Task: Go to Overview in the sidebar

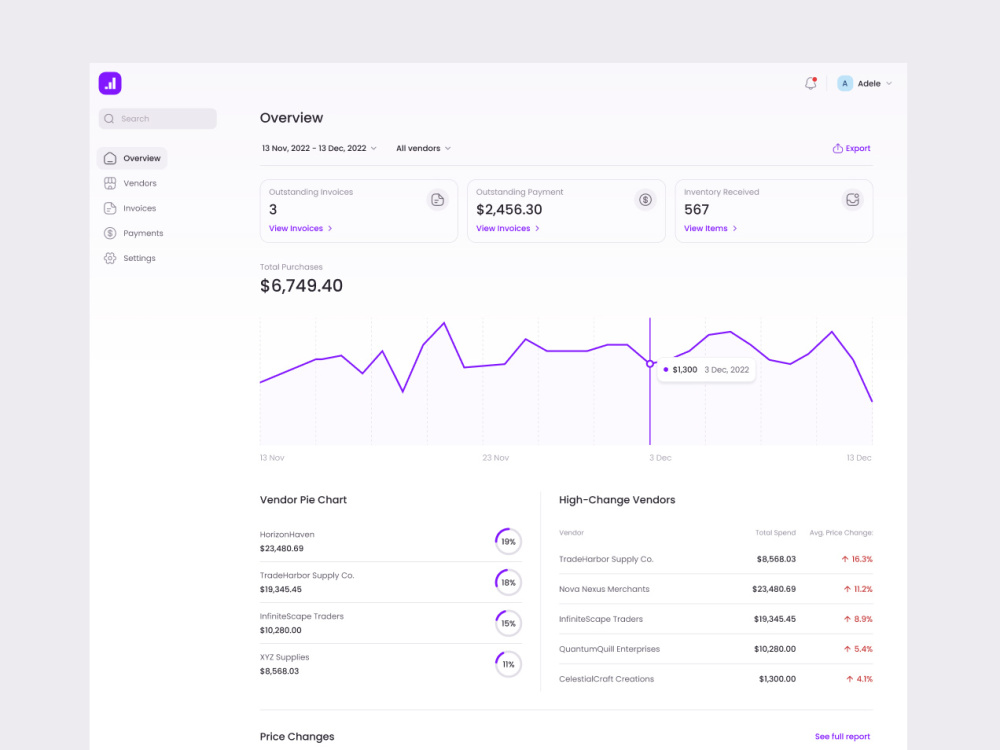Action: coord(132,158)
